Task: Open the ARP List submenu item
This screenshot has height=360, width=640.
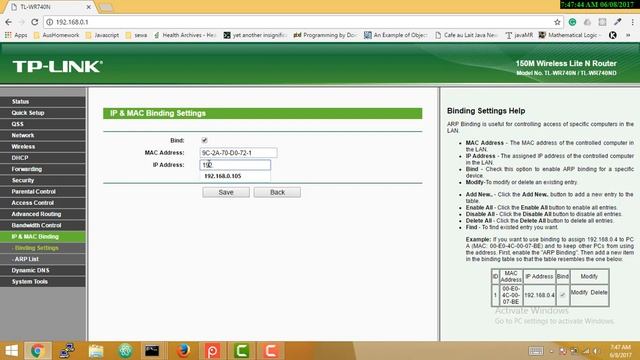Action: tap(43, 259)
